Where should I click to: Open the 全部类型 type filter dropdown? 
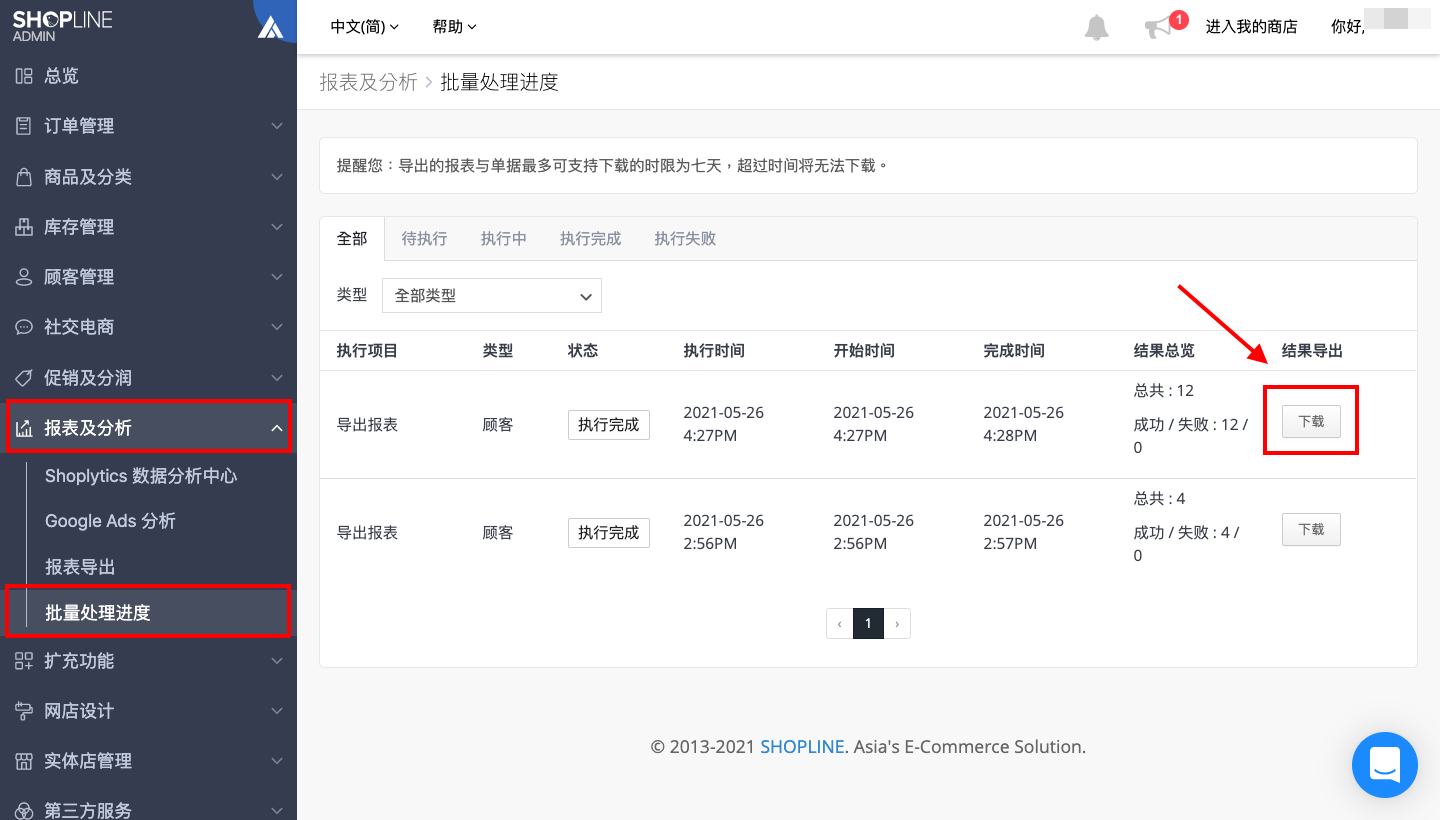coord(492,296)
